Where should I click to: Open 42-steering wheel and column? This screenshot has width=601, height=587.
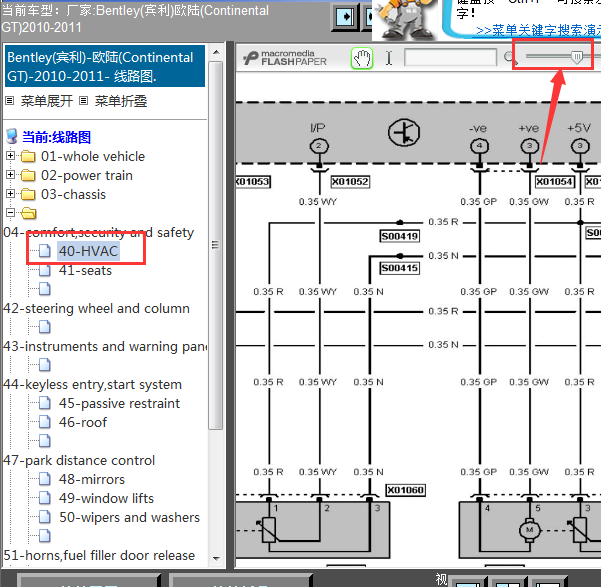[x=96, y=308]
